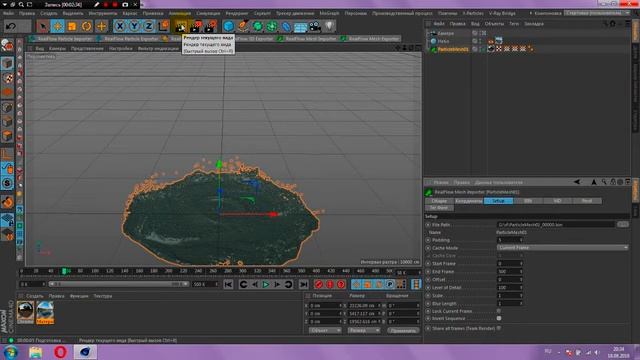Click the Undo arrow icon
The image size is (640, 360).
pyautogui.click(x=11, y=27)
